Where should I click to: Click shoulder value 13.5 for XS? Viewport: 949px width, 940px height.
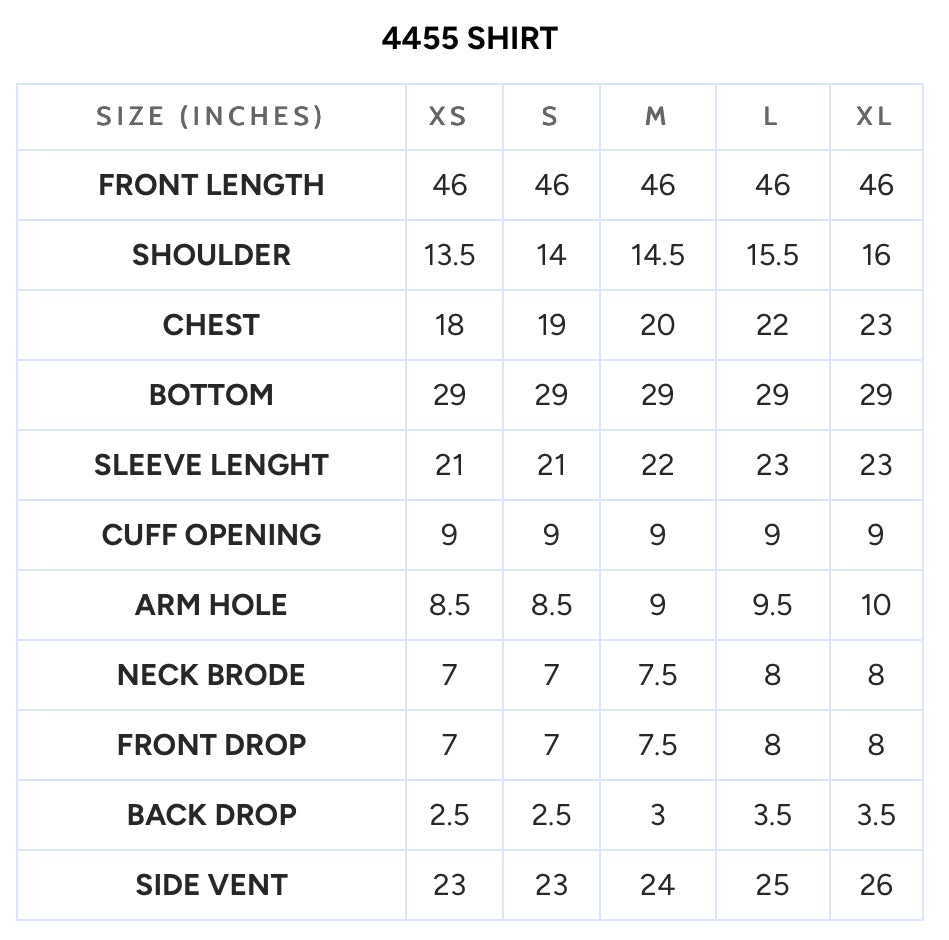coord(449,255)
